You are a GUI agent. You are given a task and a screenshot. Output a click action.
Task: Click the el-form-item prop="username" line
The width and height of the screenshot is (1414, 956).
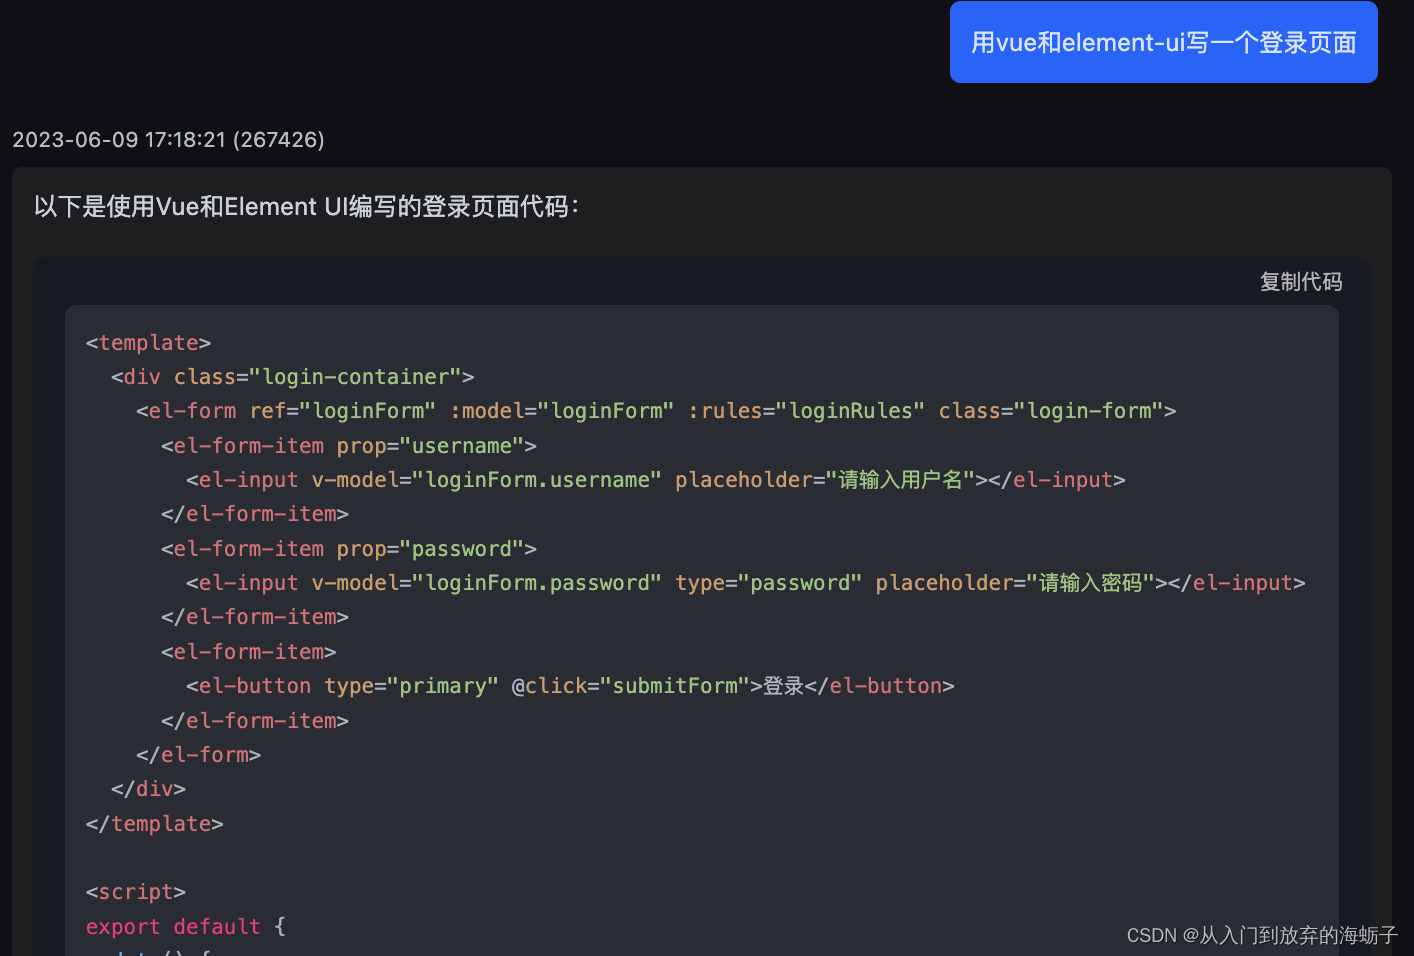tap(349, 446)
